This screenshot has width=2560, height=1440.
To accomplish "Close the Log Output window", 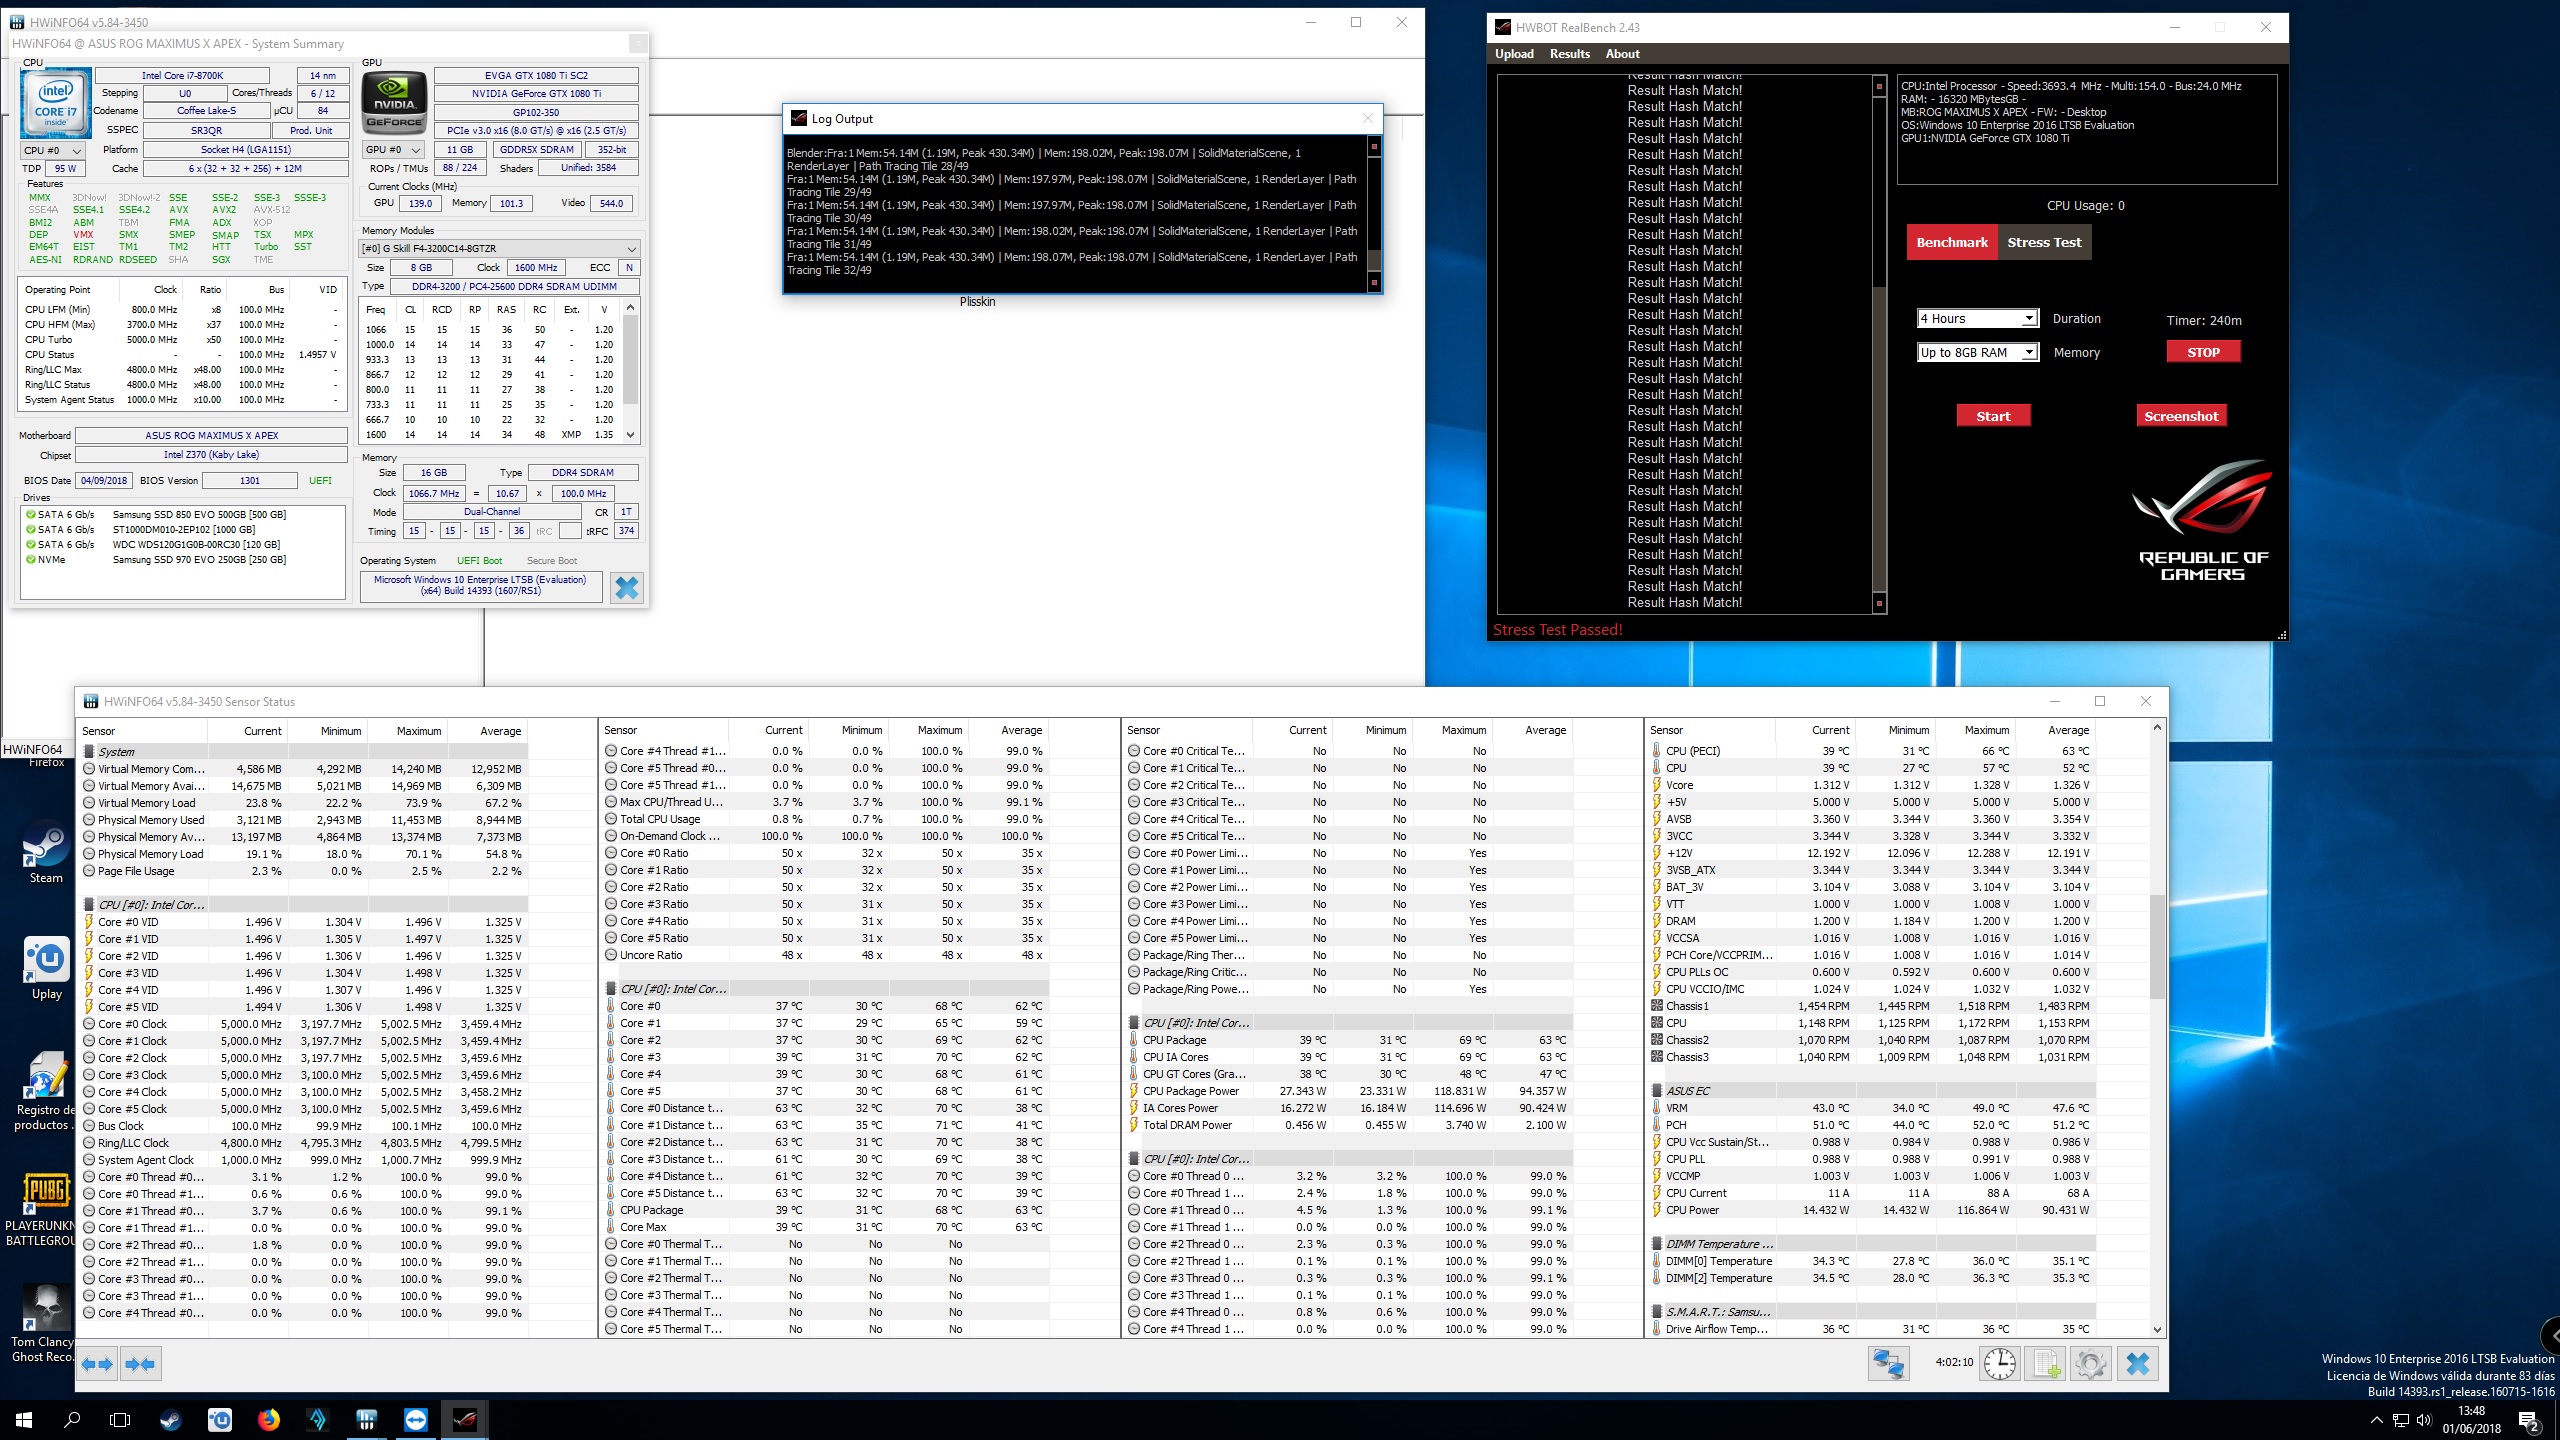I will pos(1367,118).
